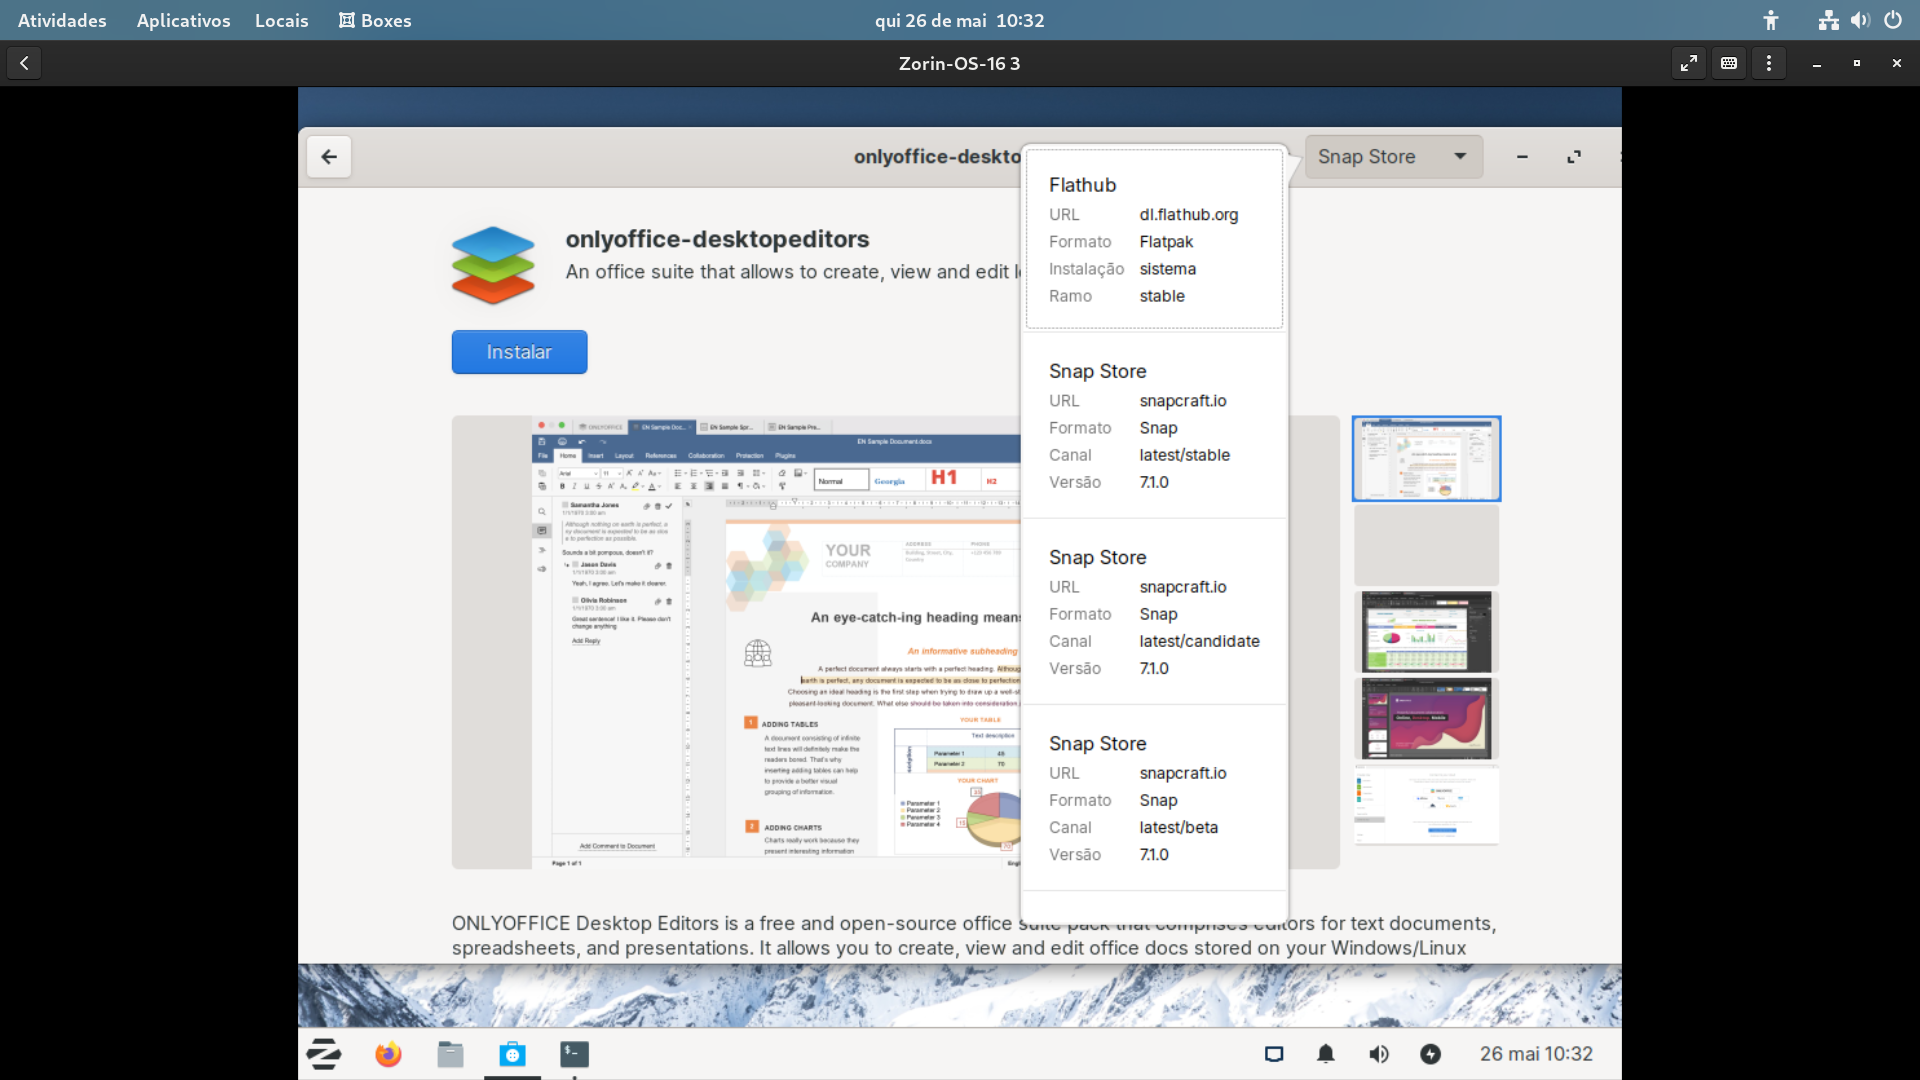Click the dl.flathub.org URL value

pyautogui.click(x=1188, y=215)
